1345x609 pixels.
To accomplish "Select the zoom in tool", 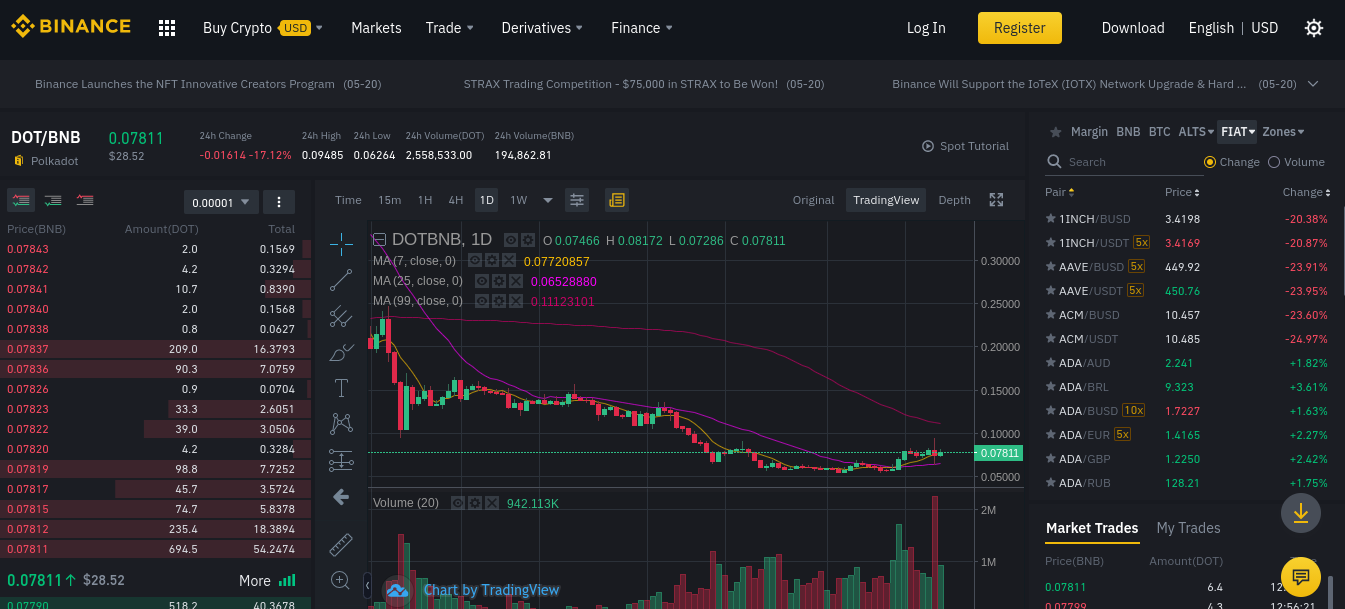I will [x=341, y=580].
